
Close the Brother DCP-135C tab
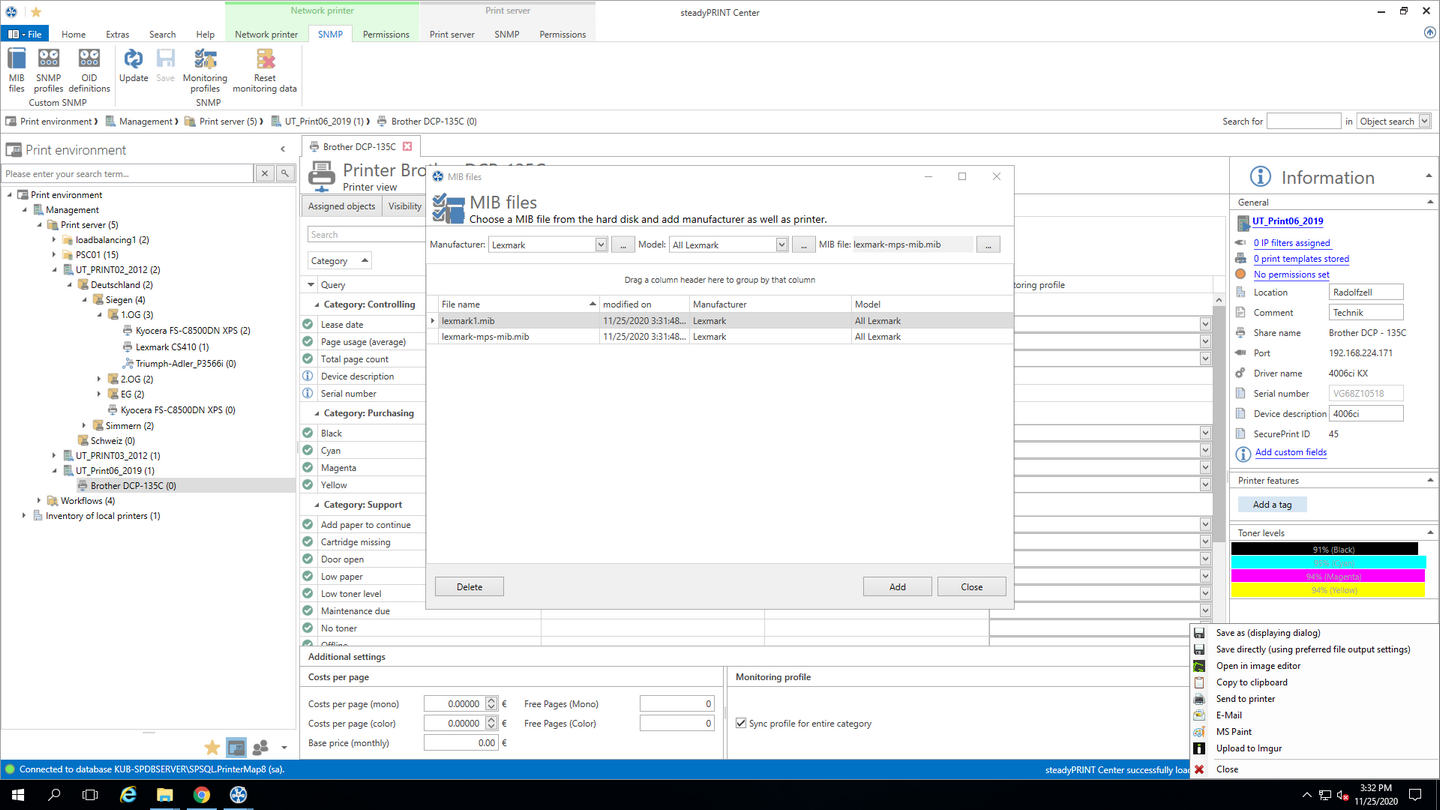[407, 147]
